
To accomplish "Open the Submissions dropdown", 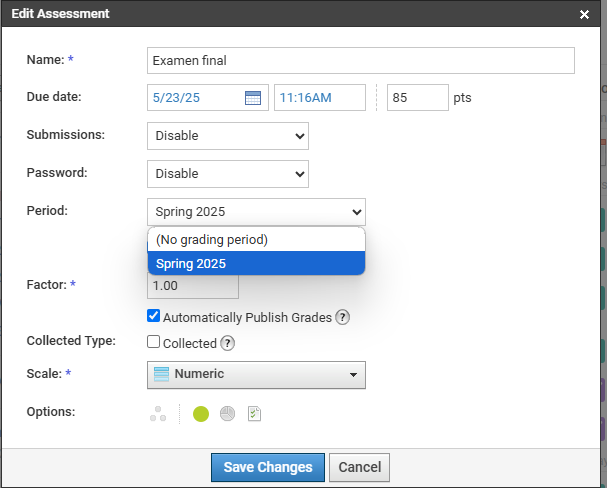I will click(228, 136).
